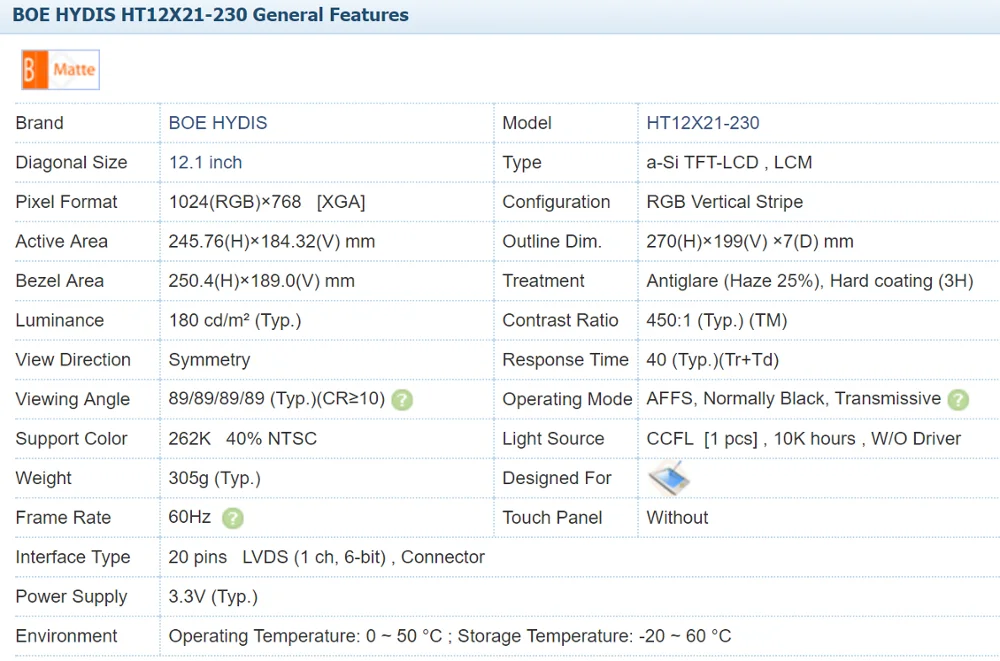1000x661 pixels.
Task: Click the Viewing Angle help icon
Action: tap(402, 400)
